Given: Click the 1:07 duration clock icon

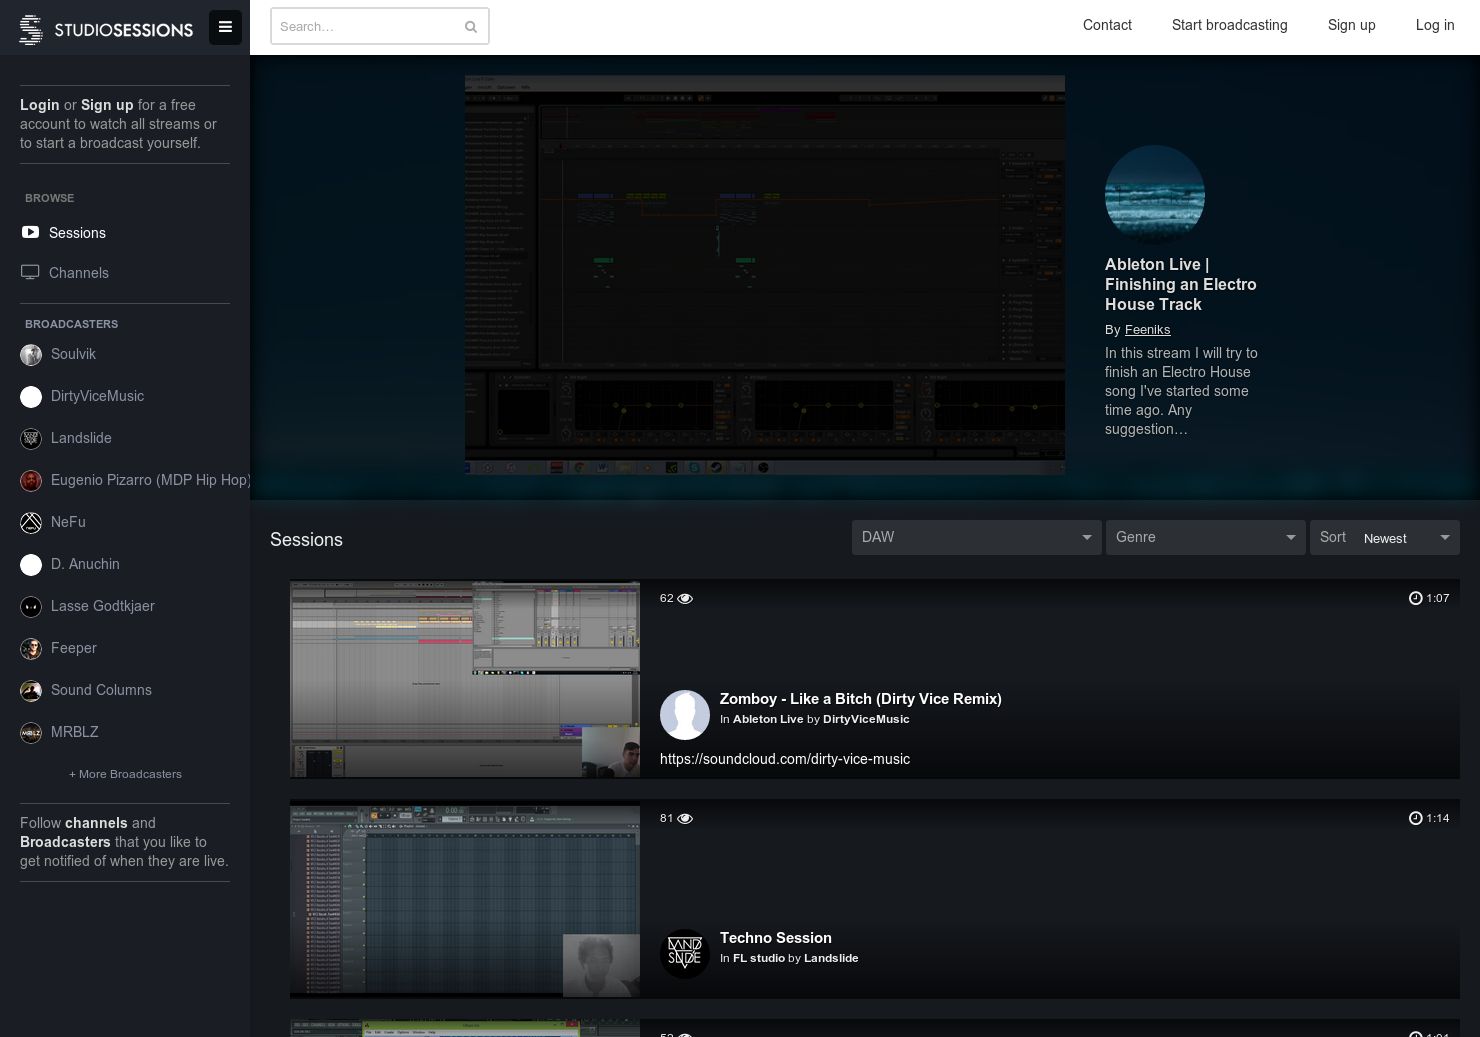Looking at the screenshot, I should pos(1415,598).
